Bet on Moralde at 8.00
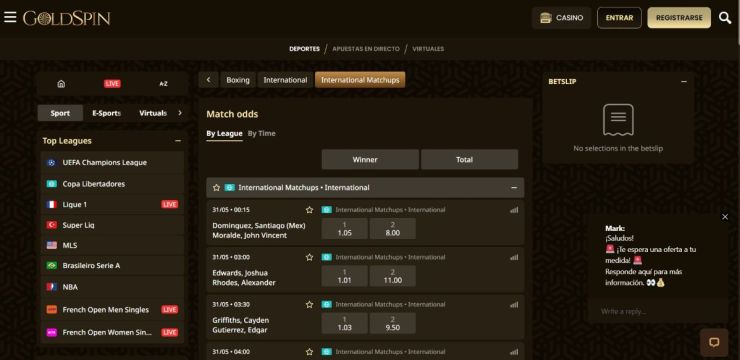The image size is (740, 360). click(393, 229)
